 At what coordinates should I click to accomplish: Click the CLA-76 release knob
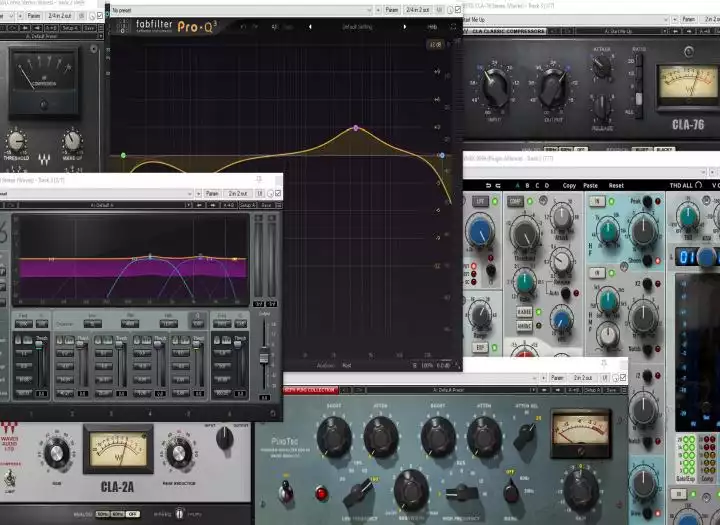point(602,107)
